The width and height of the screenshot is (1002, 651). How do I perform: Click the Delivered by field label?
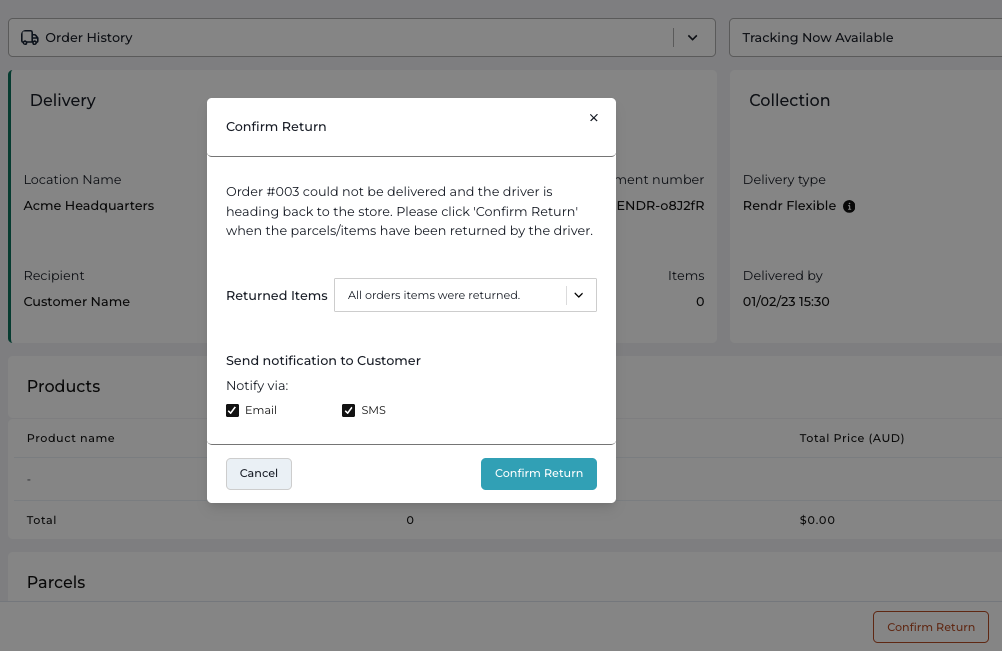(x=782, y=275)
